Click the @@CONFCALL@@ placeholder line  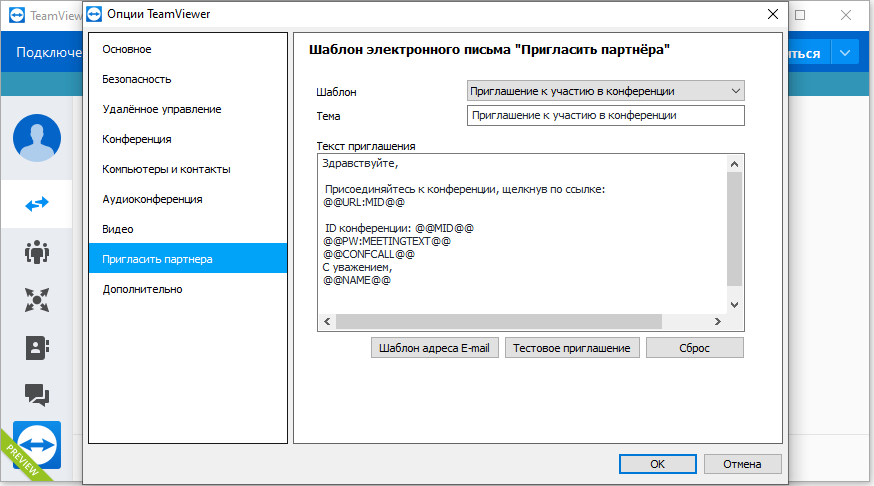coord(369,254)
